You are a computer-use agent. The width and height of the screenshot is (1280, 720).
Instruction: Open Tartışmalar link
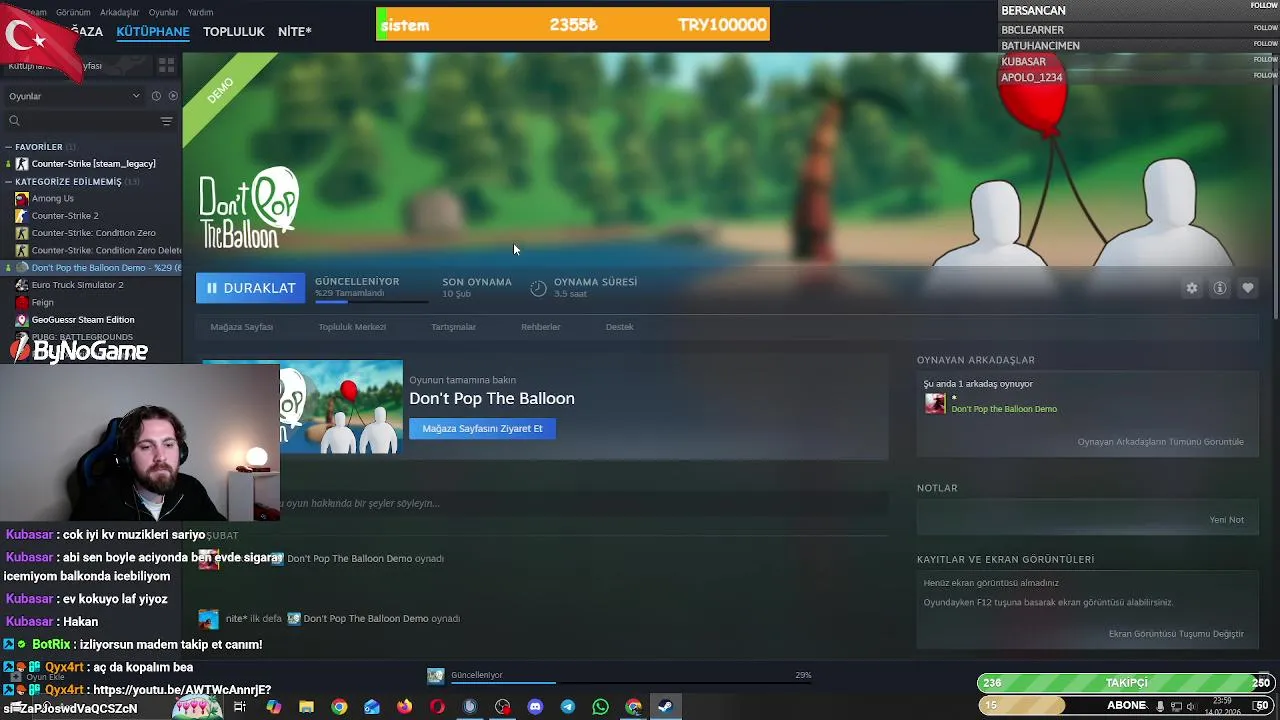(x=453, y=327)
